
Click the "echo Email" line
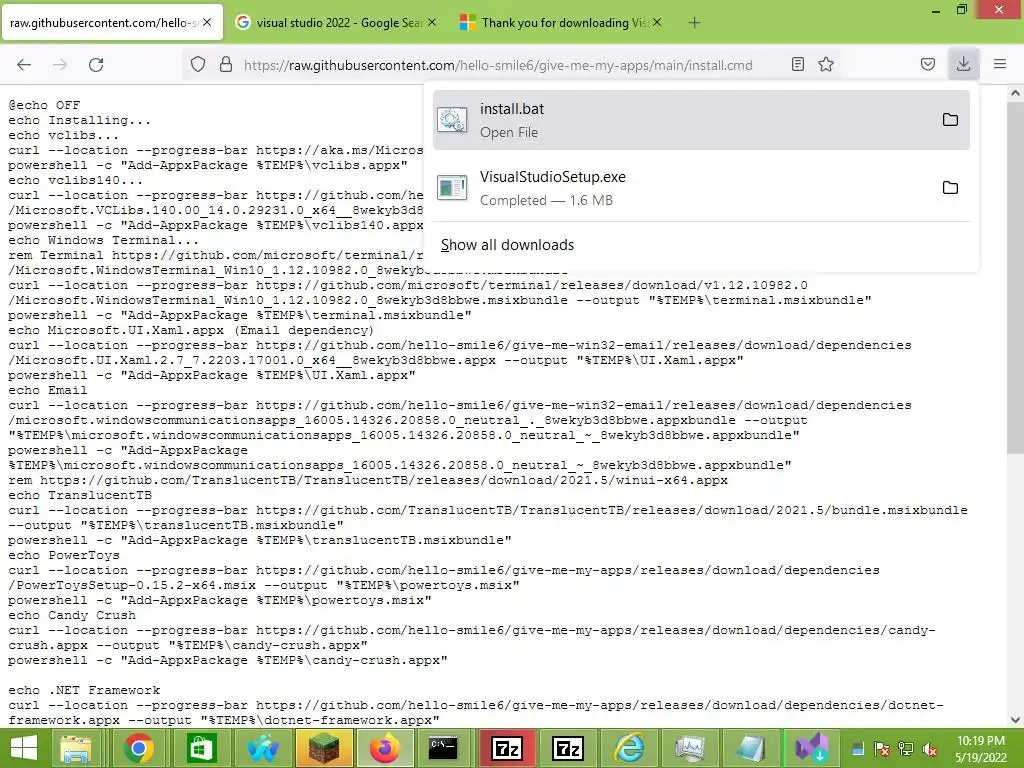tap(48, 390)
